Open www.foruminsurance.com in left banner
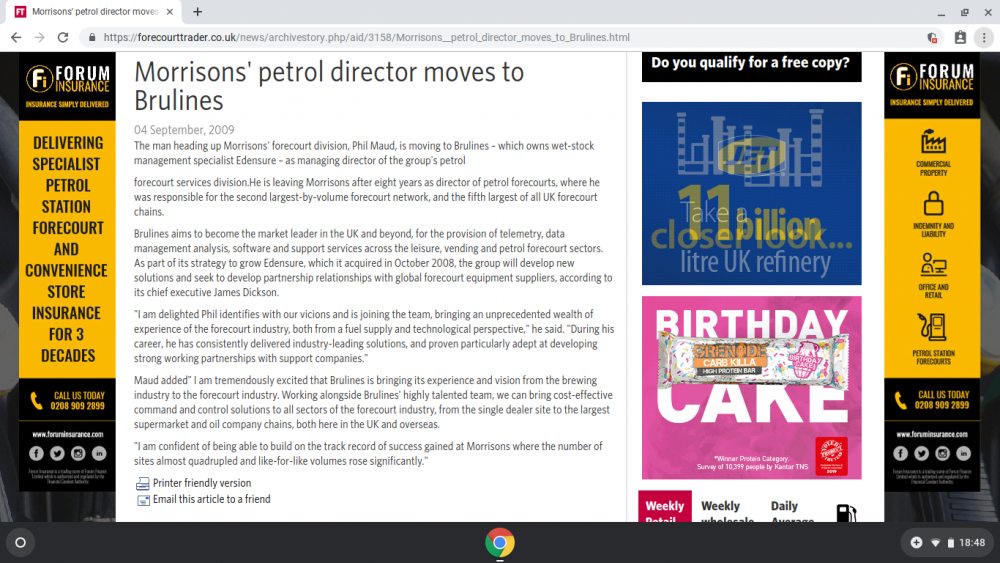Image resolution: width=1000 pixels, height=563 pixels. [68, 434]
